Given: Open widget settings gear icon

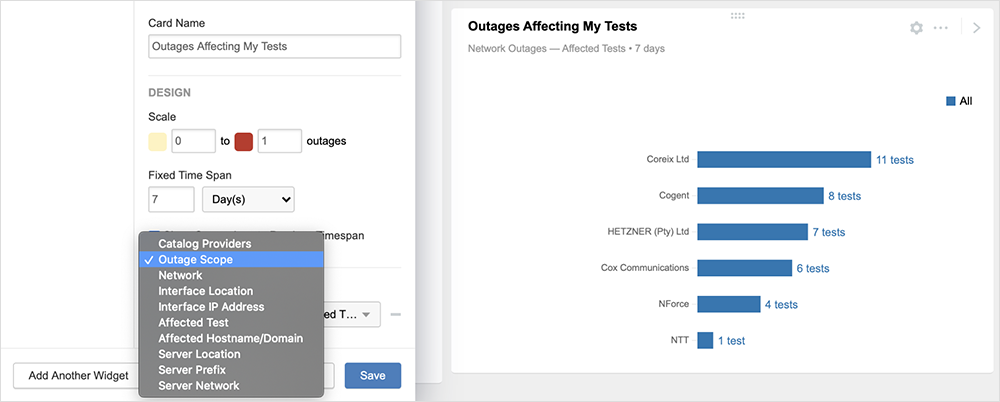Looking at the screenshot, I should (x=916, y=28).
